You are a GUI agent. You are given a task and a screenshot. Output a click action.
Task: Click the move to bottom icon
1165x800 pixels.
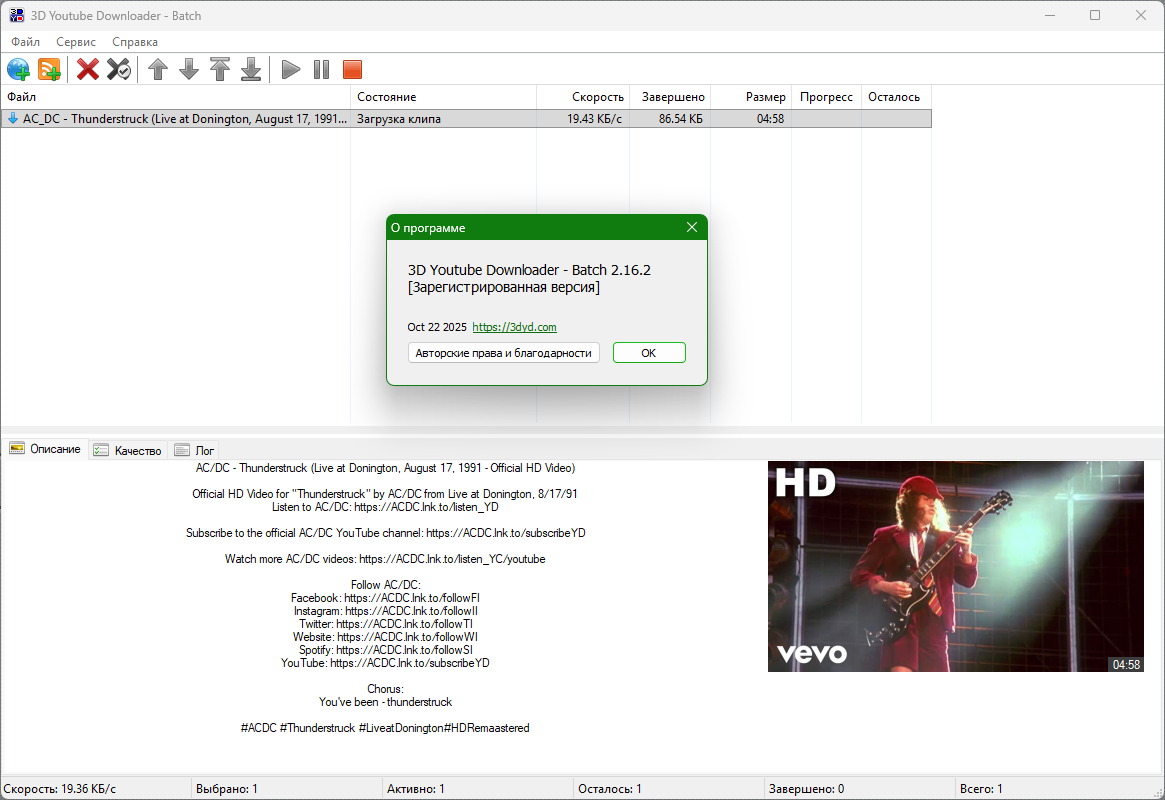(x=251, y=70)
